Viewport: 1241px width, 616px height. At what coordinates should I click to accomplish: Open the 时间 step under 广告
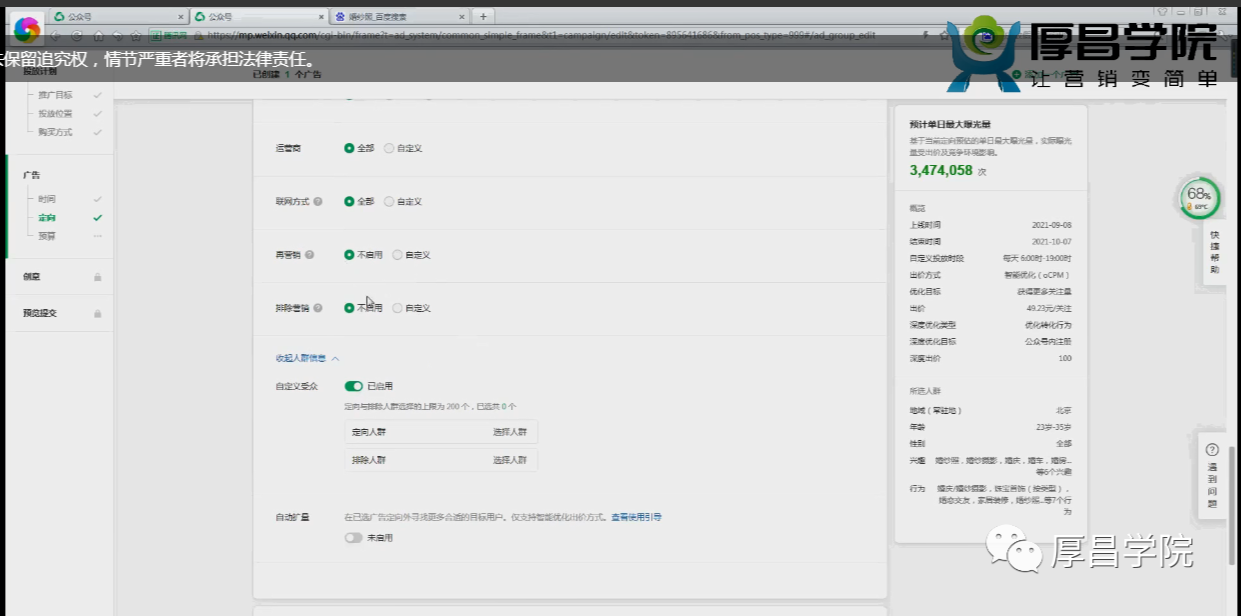[x=47, y=199]
